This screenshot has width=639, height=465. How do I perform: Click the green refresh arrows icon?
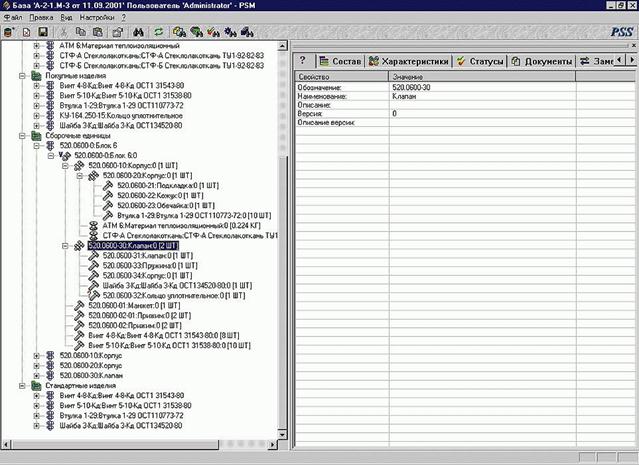coord(158,32)
